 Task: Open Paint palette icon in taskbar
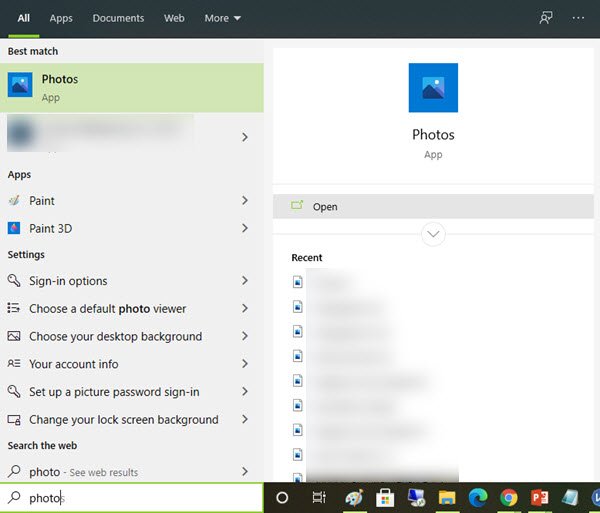354,498
